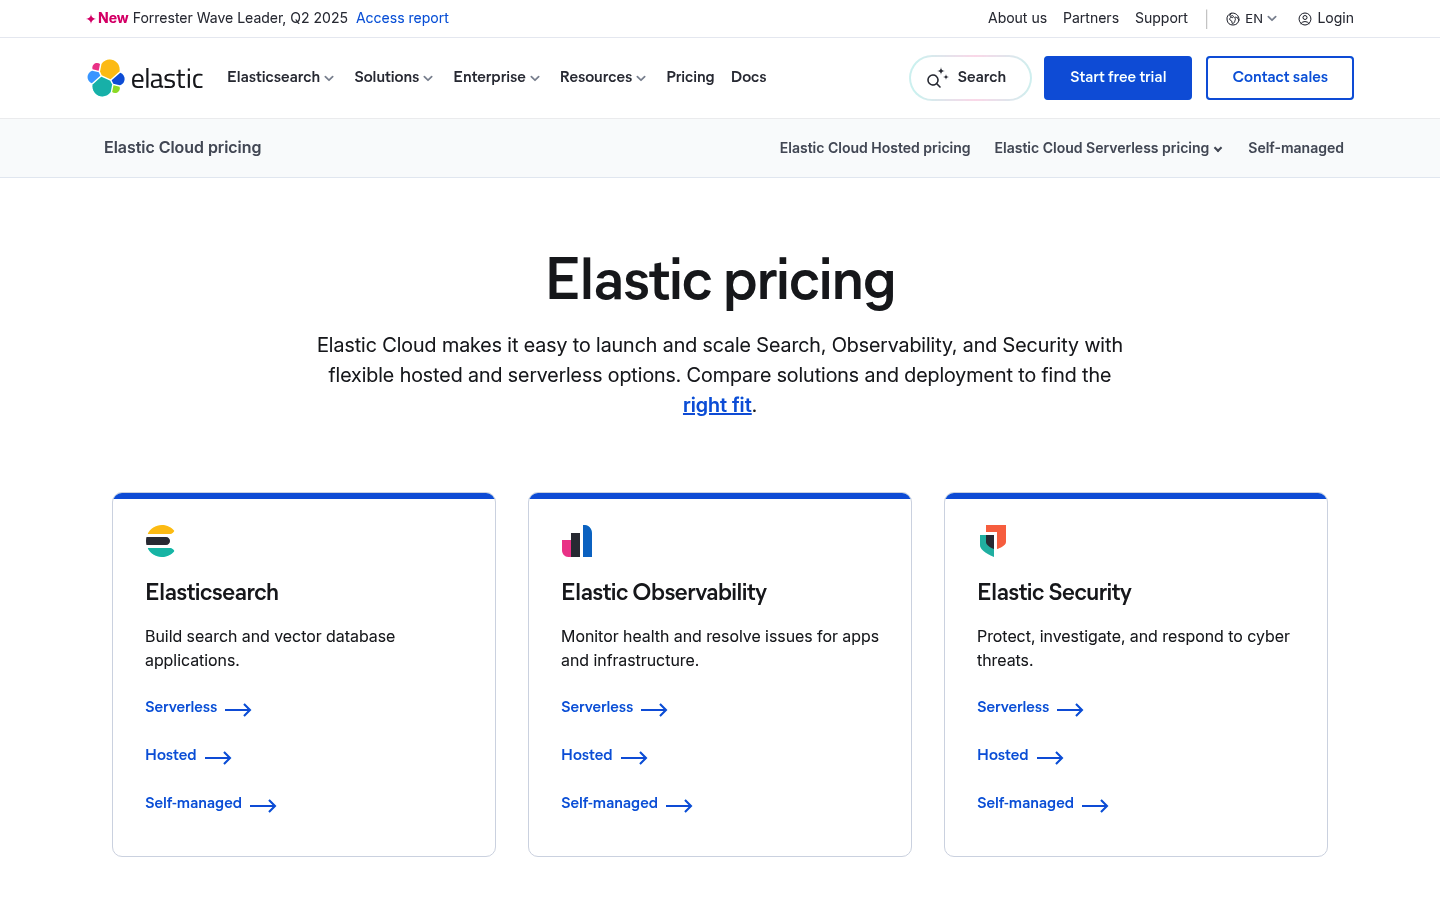Click Login link
1440x900 pixels.
(1326, 18)
